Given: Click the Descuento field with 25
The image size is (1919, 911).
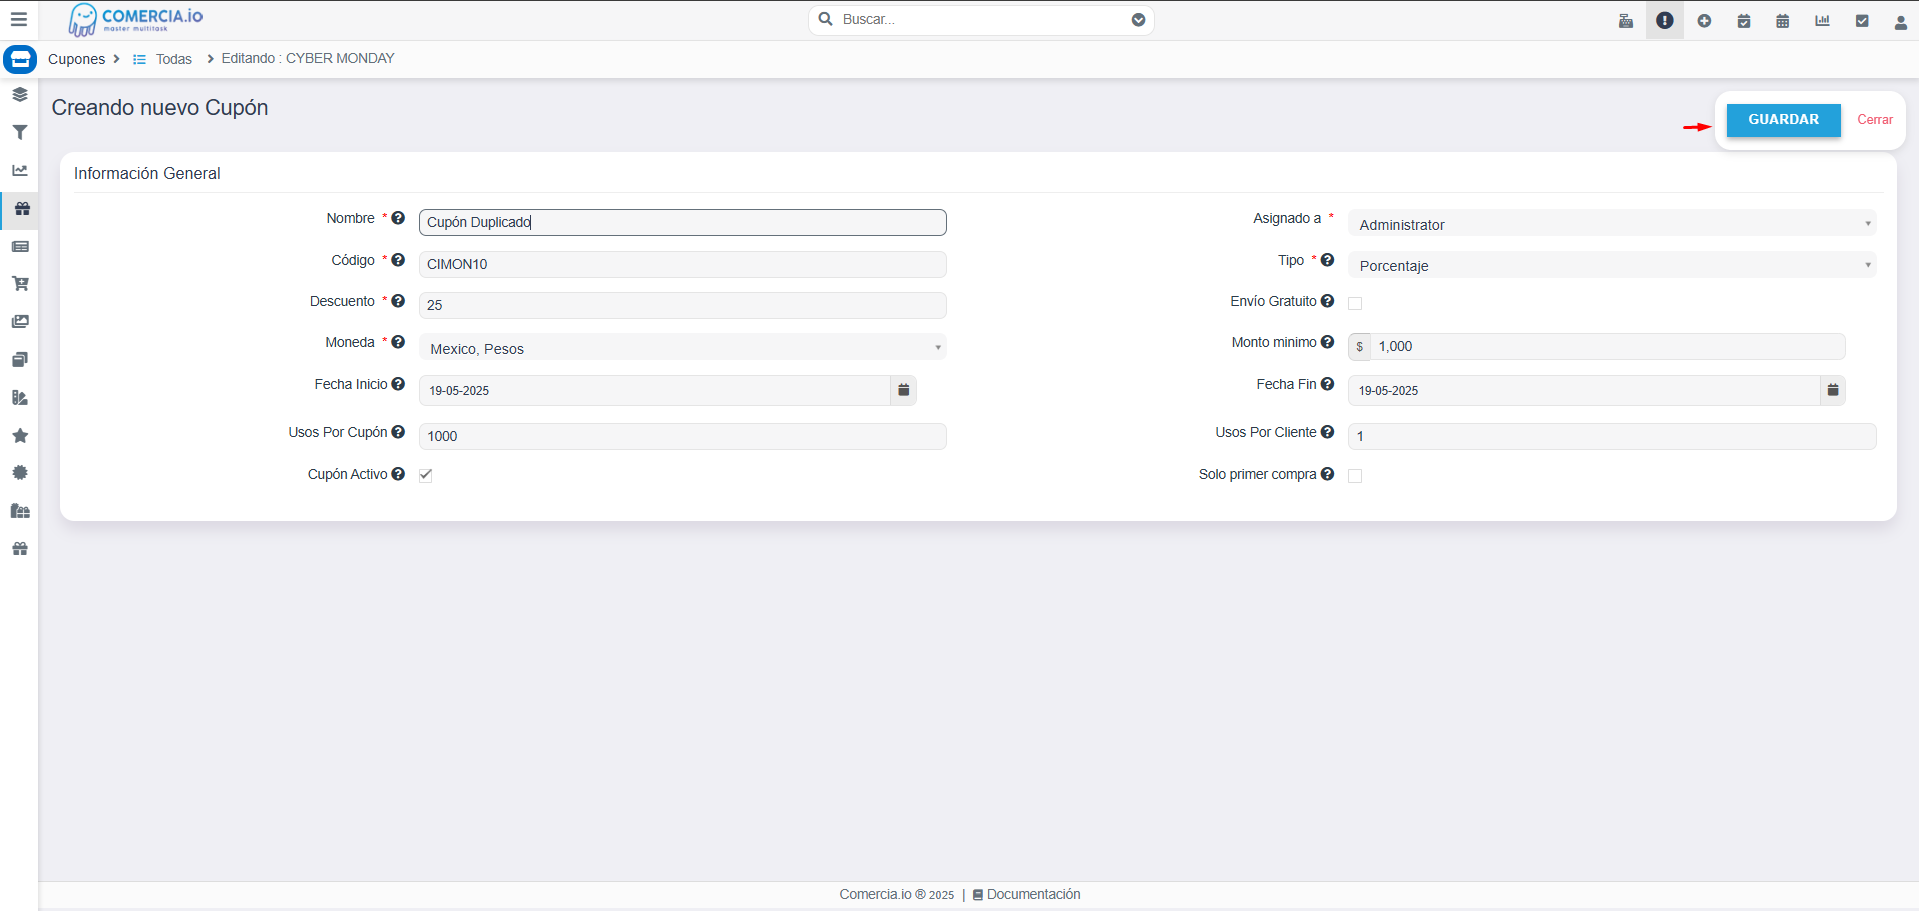Looking at the screenshot, I should coord(682,305).
